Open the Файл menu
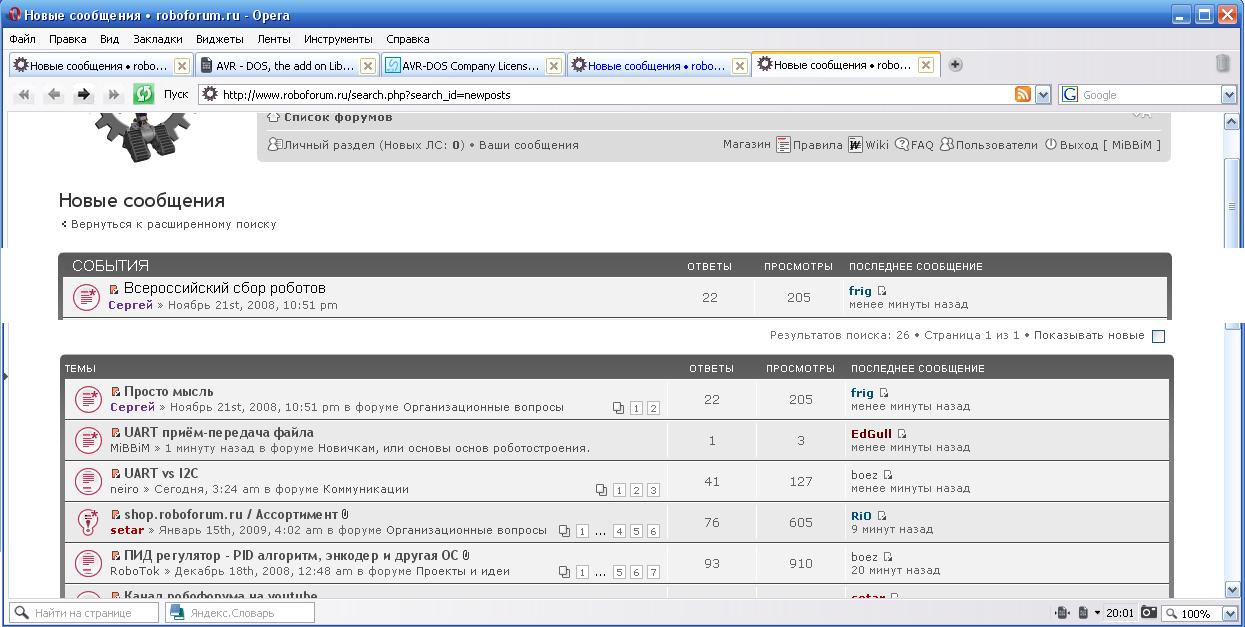1245x627 pixels. coord(22,39)
